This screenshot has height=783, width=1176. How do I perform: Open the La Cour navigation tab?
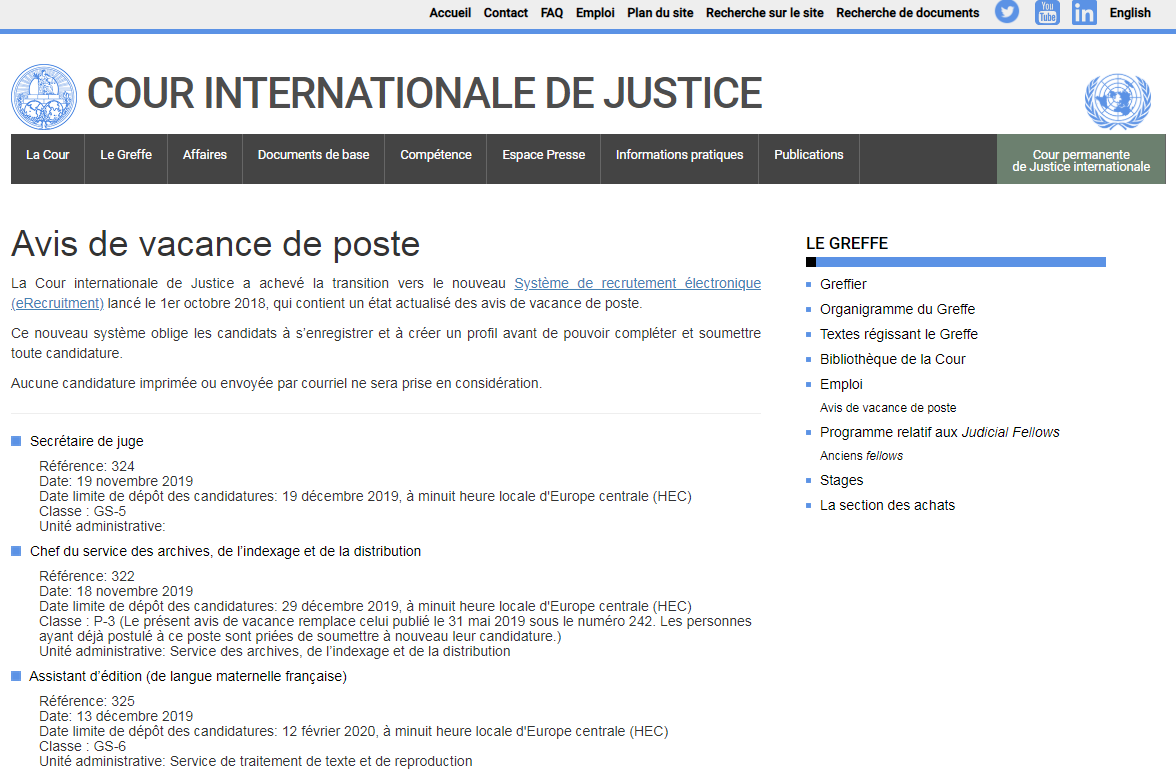coord(47,159)
